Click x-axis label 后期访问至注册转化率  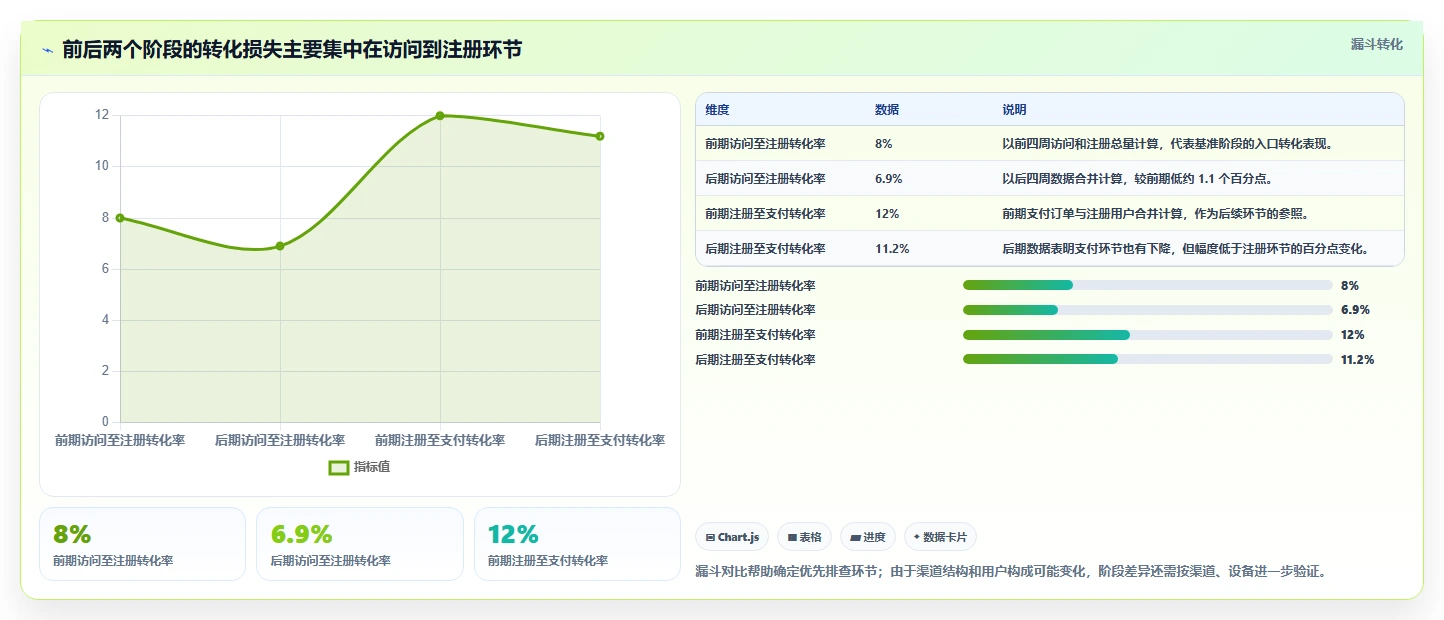[x=280, y=440]
